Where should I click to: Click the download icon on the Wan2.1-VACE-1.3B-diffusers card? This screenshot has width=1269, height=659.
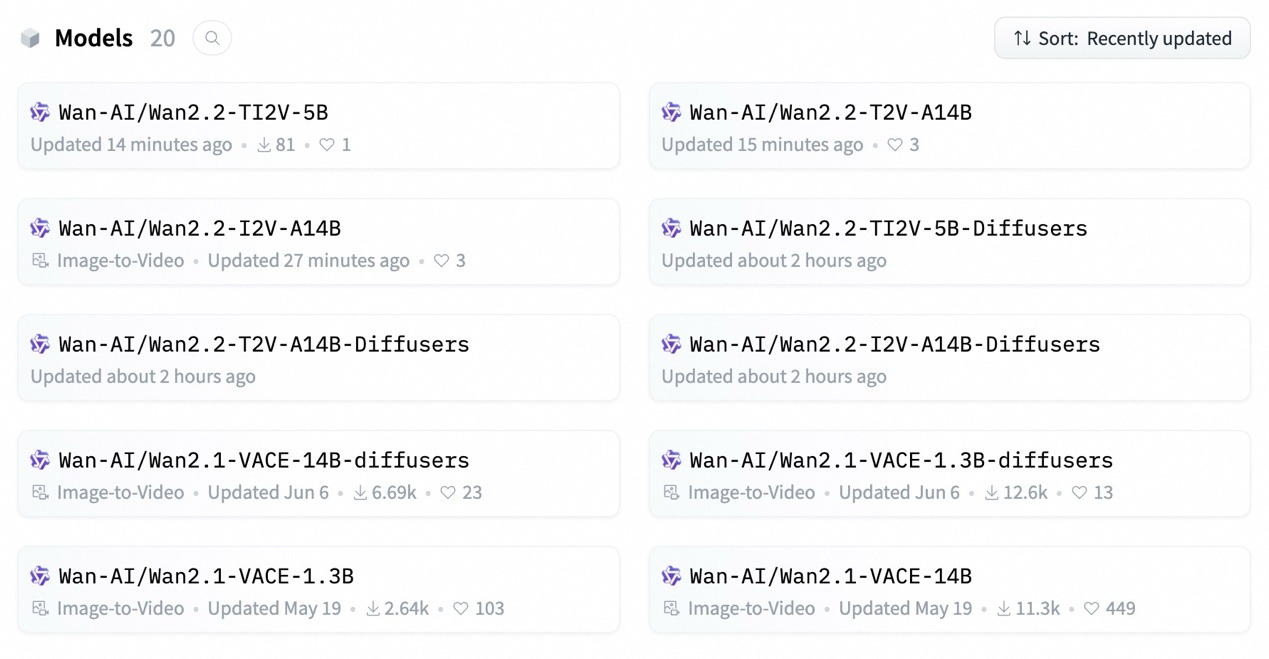pyautogui.click(x=991, y=493)
